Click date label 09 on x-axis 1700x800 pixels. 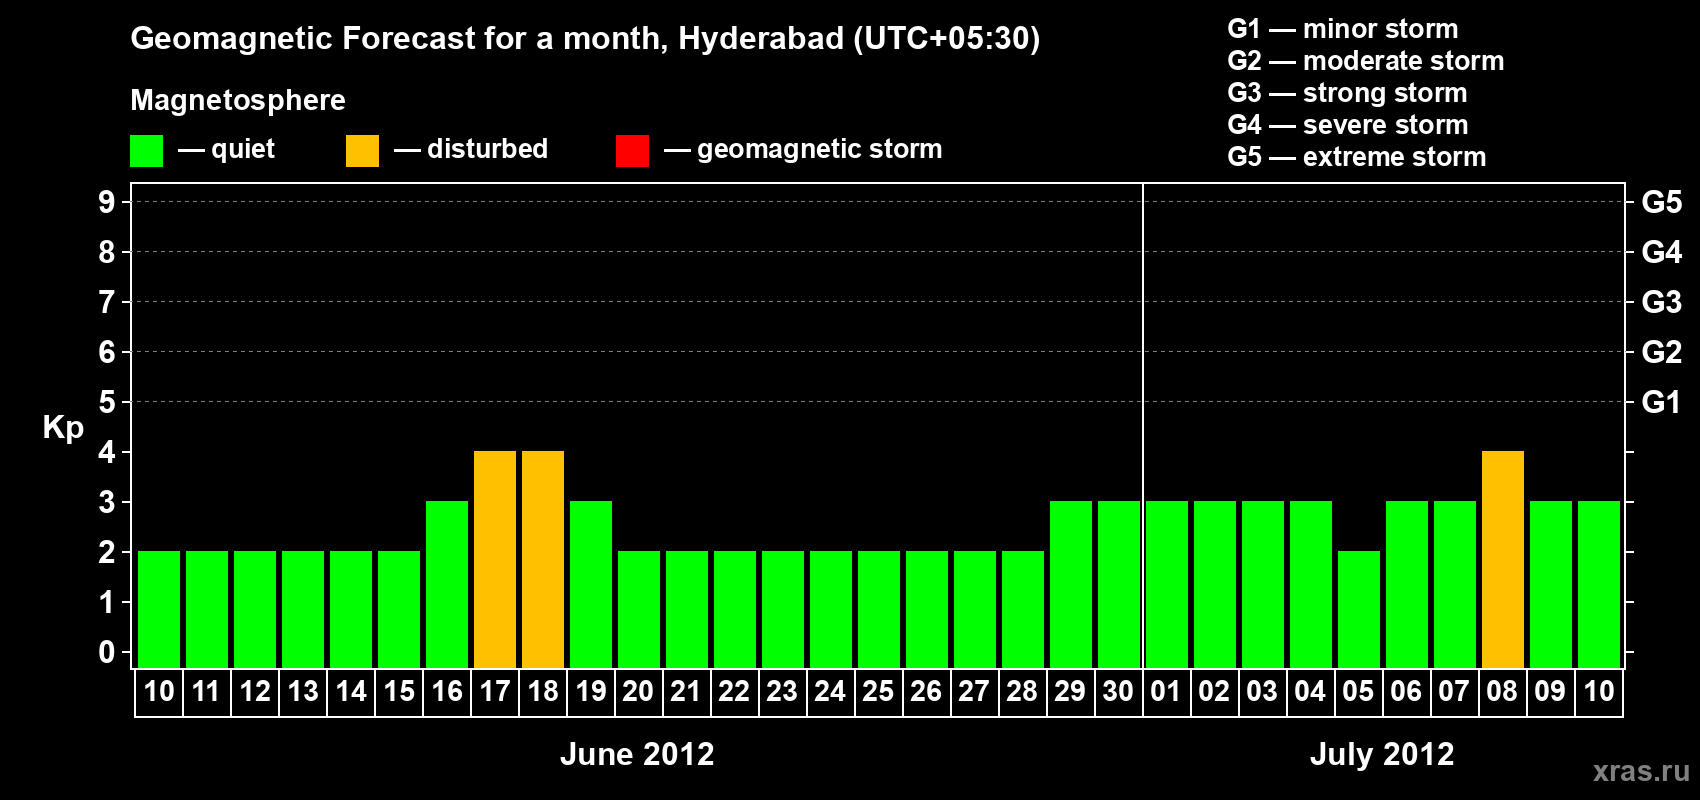(x=1550, y=691)
